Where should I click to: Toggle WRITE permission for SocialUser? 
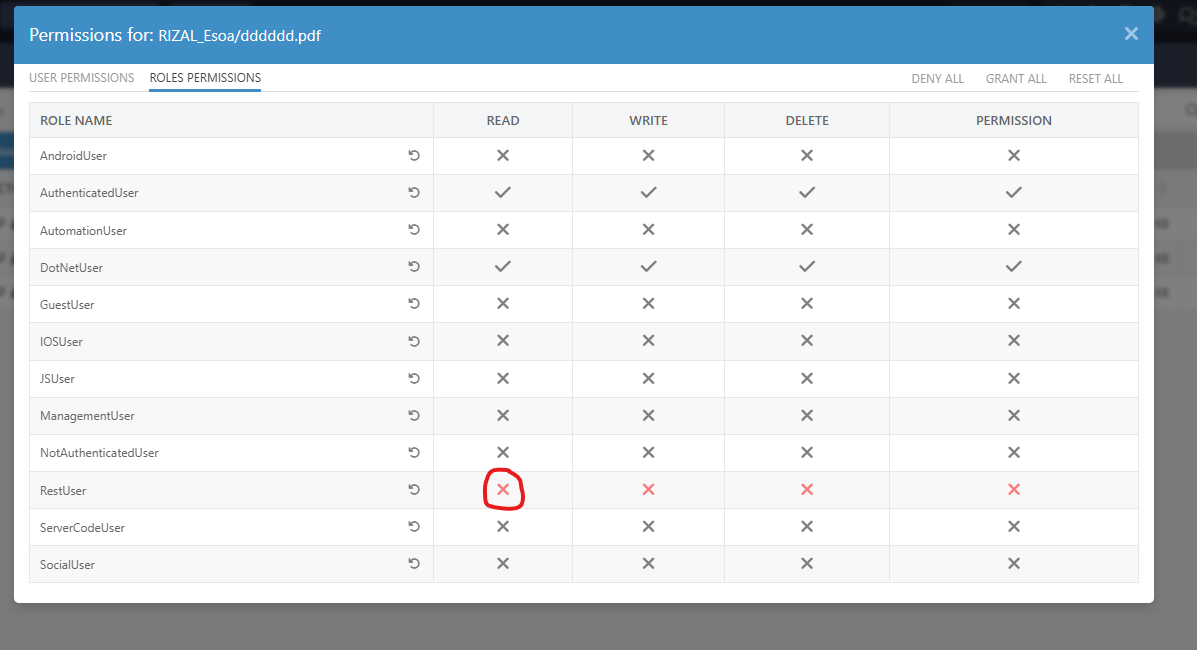pos(648,564)
